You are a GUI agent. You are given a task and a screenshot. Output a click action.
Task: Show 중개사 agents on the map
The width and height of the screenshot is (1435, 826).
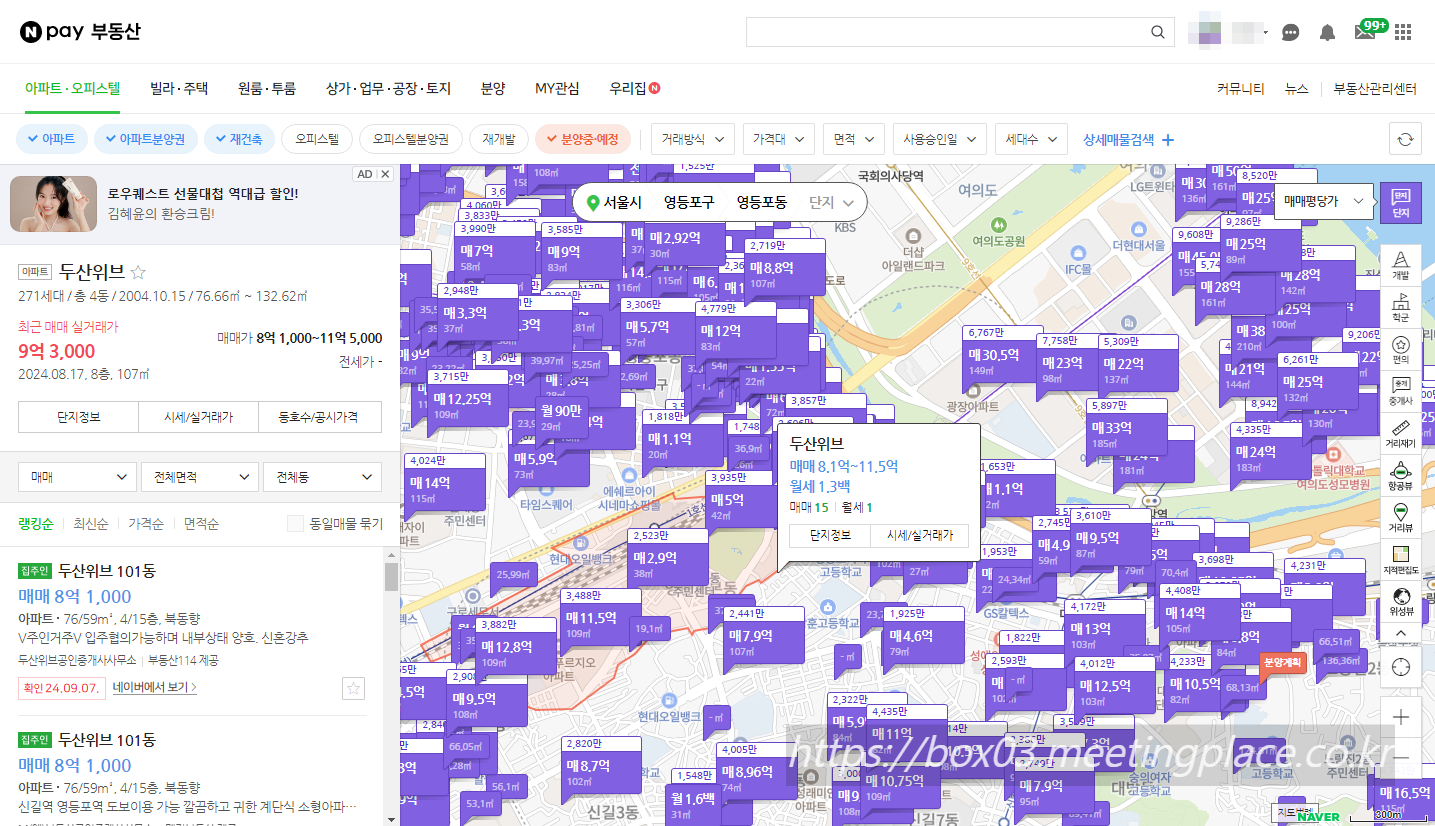pyautogui.click(x=1400, y=392)
